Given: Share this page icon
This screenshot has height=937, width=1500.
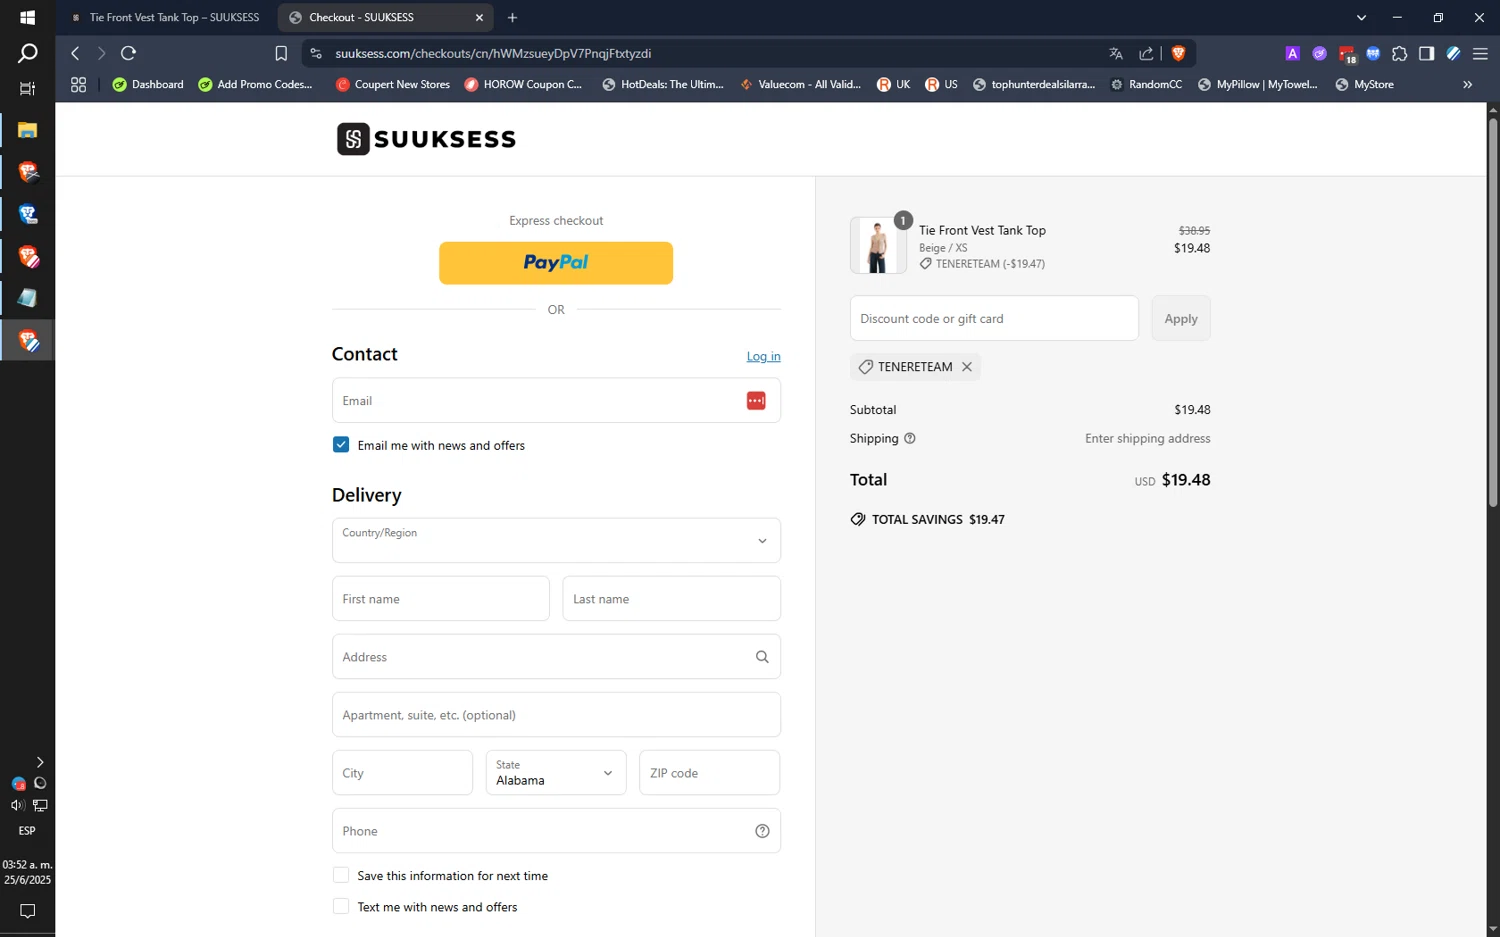Looking at the screenshot, I should [x=1146, y=54].
